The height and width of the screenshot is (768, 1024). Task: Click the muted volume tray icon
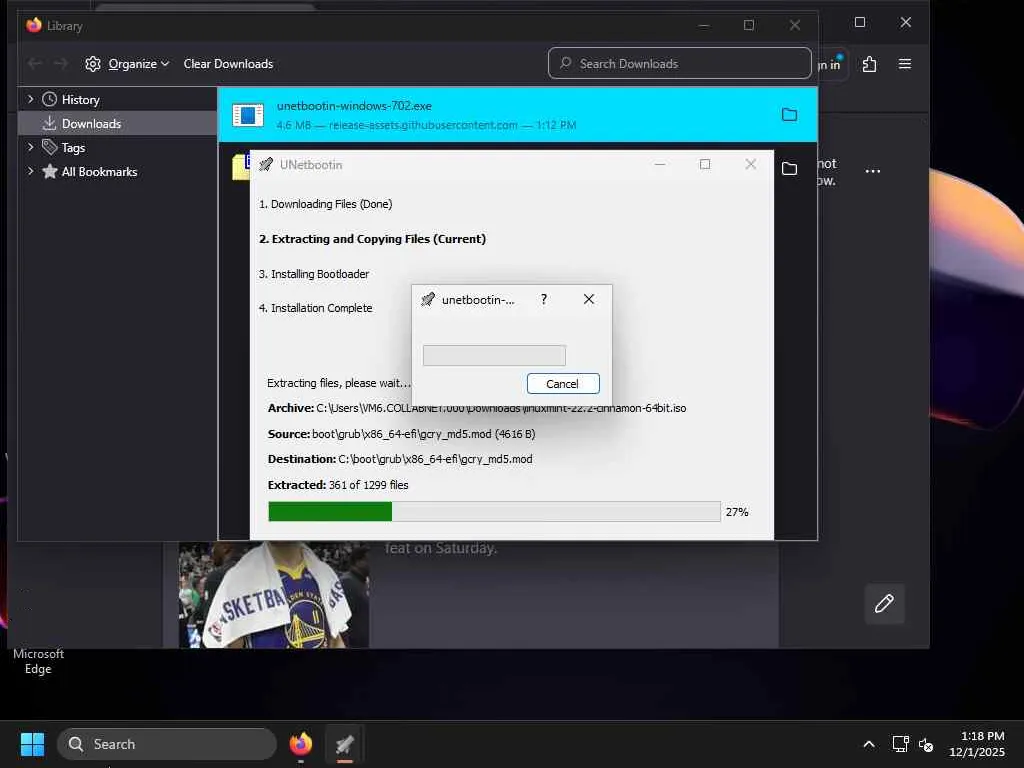click(x=925, y=744)
